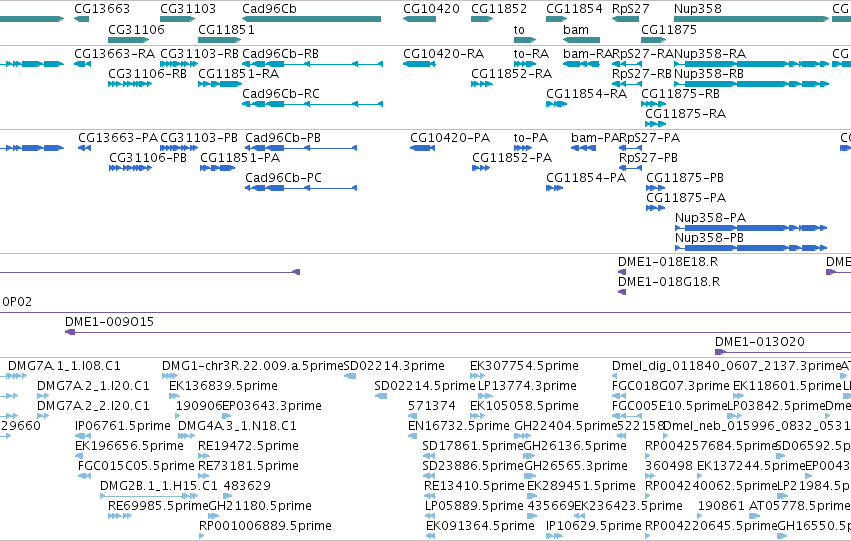Select the CG13663 gene label
Image resolution: width=851 pixels, height=541 pixels.
point(102,9)
